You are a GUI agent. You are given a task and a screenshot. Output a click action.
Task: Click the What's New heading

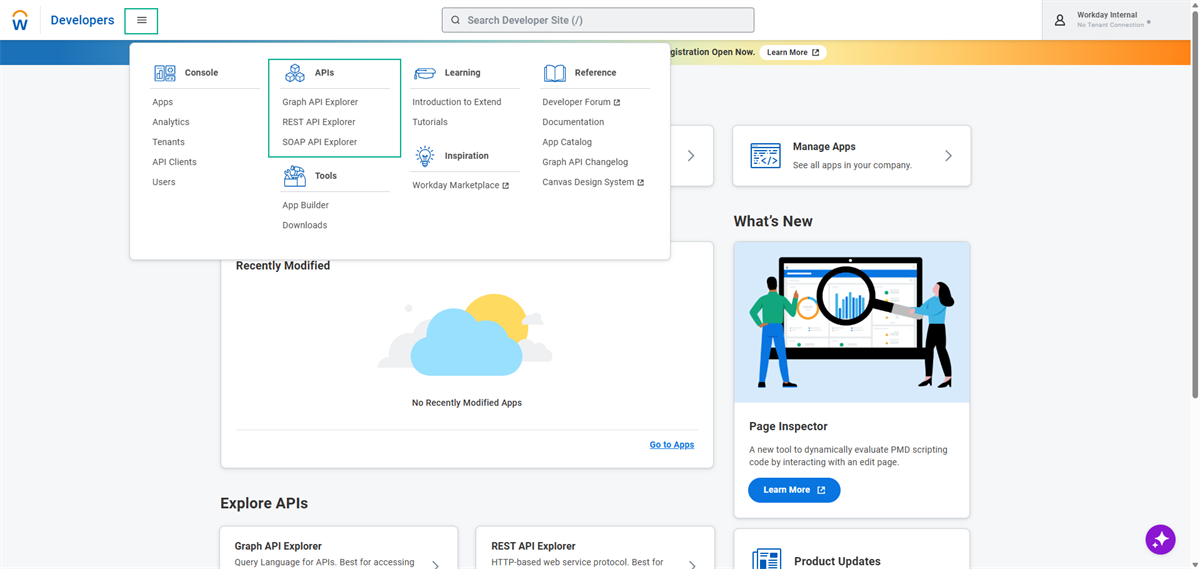pyautogui.click(x=773, y=221)
